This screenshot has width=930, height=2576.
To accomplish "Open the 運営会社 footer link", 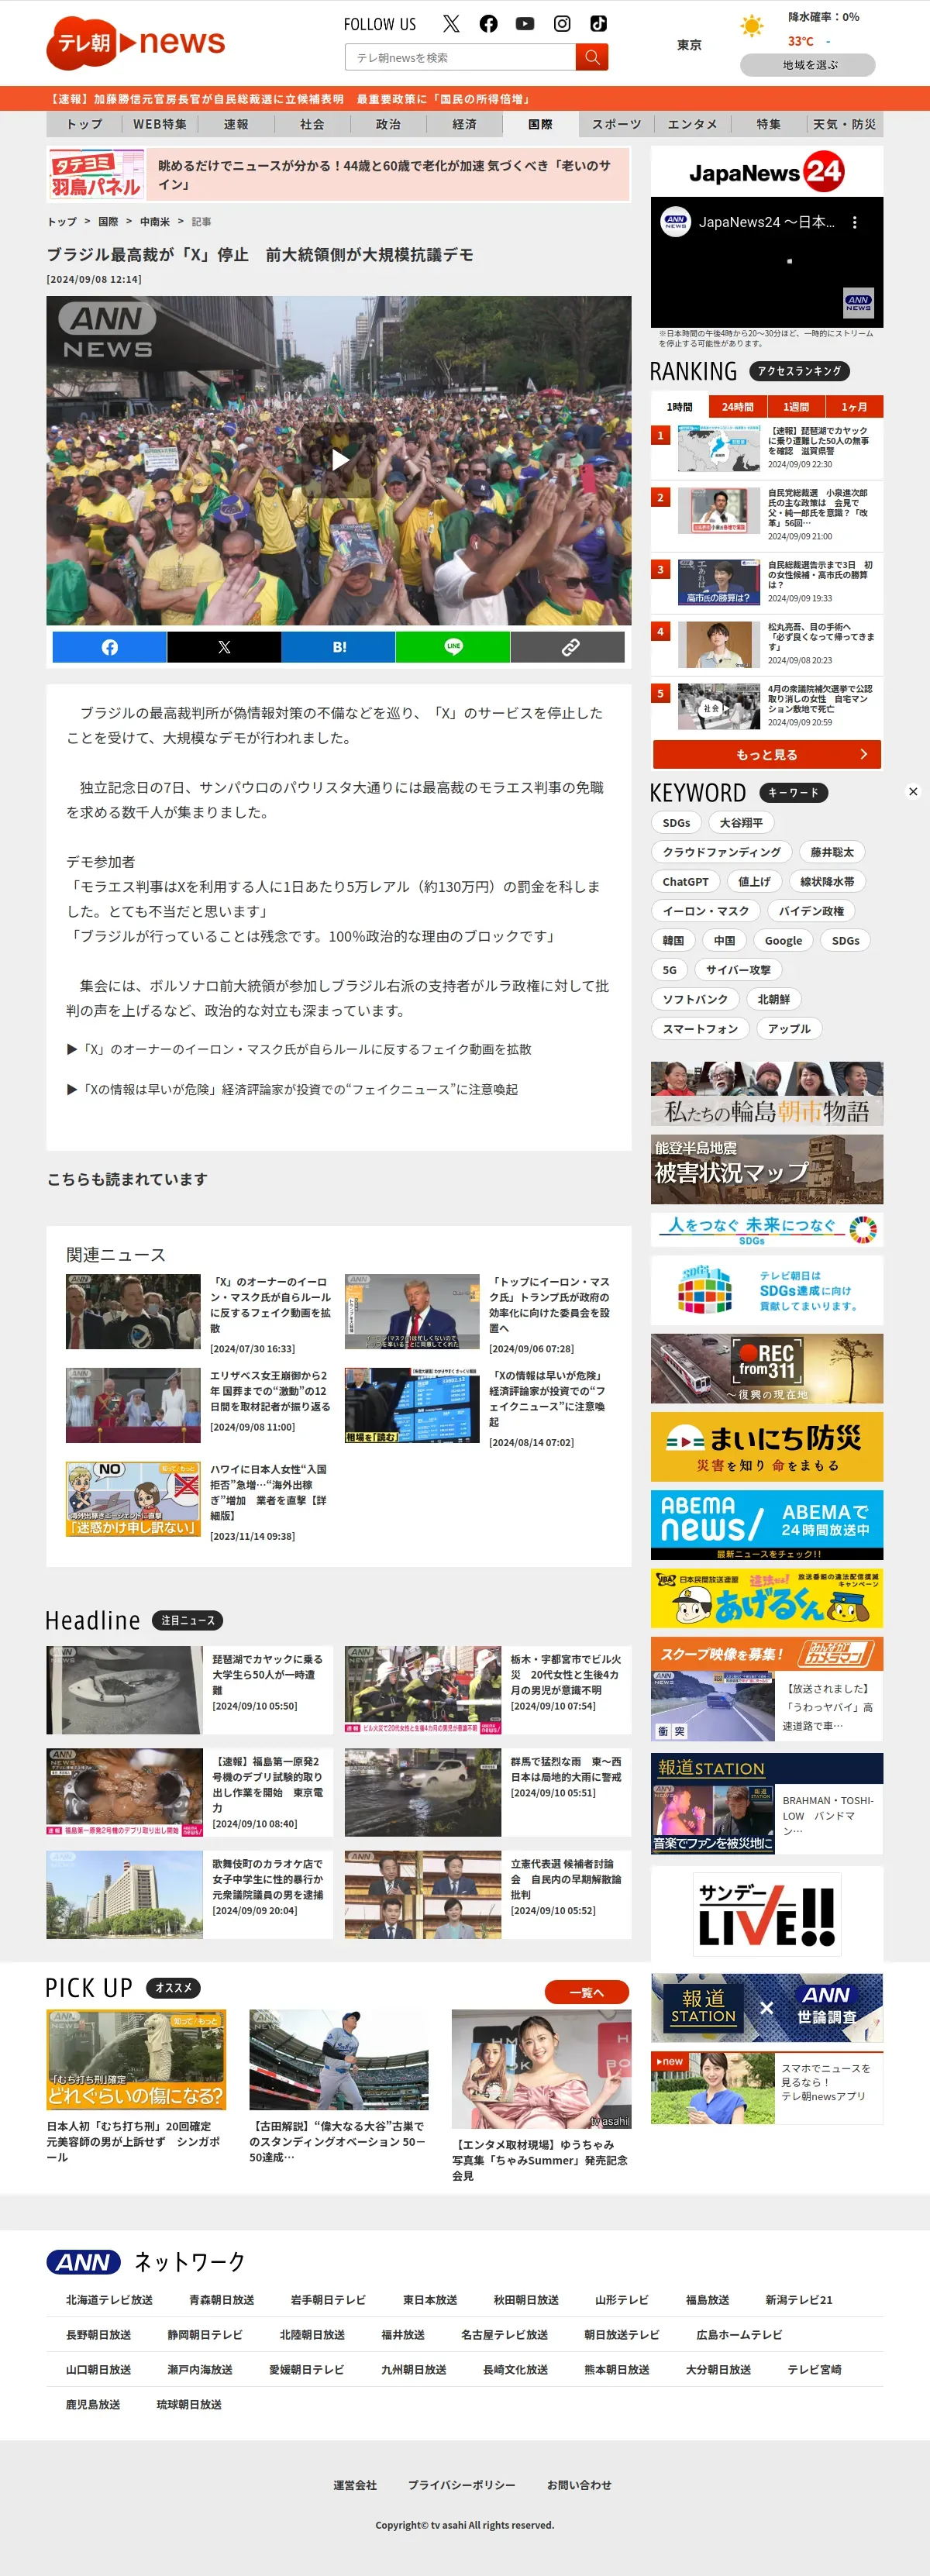I will point(355,2485).
